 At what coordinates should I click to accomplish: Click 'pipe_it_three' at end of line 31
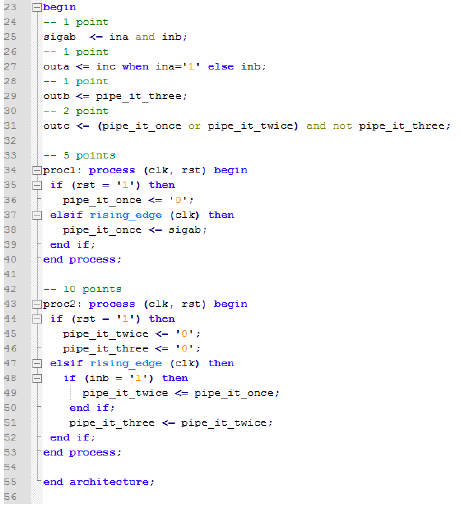tap(402, 126)
